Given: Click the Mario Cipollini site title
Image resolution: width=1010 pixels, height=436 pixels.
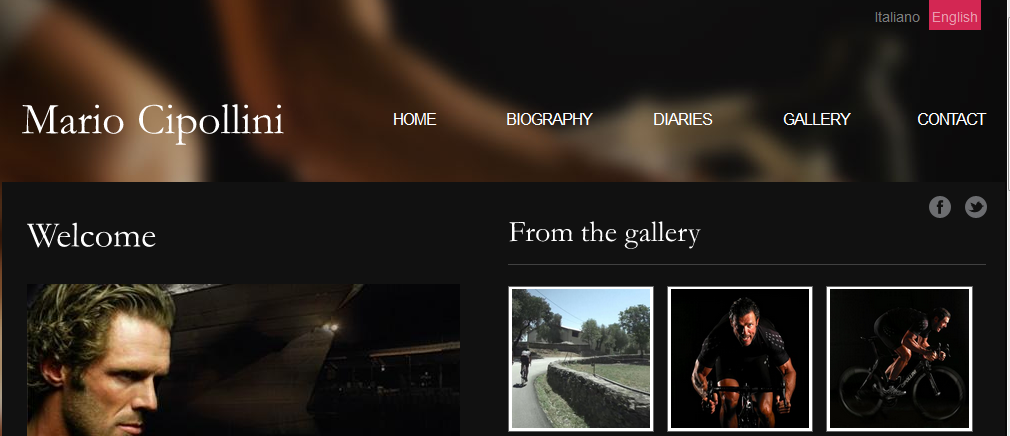Looking at the screenshot, I should 153,120.
